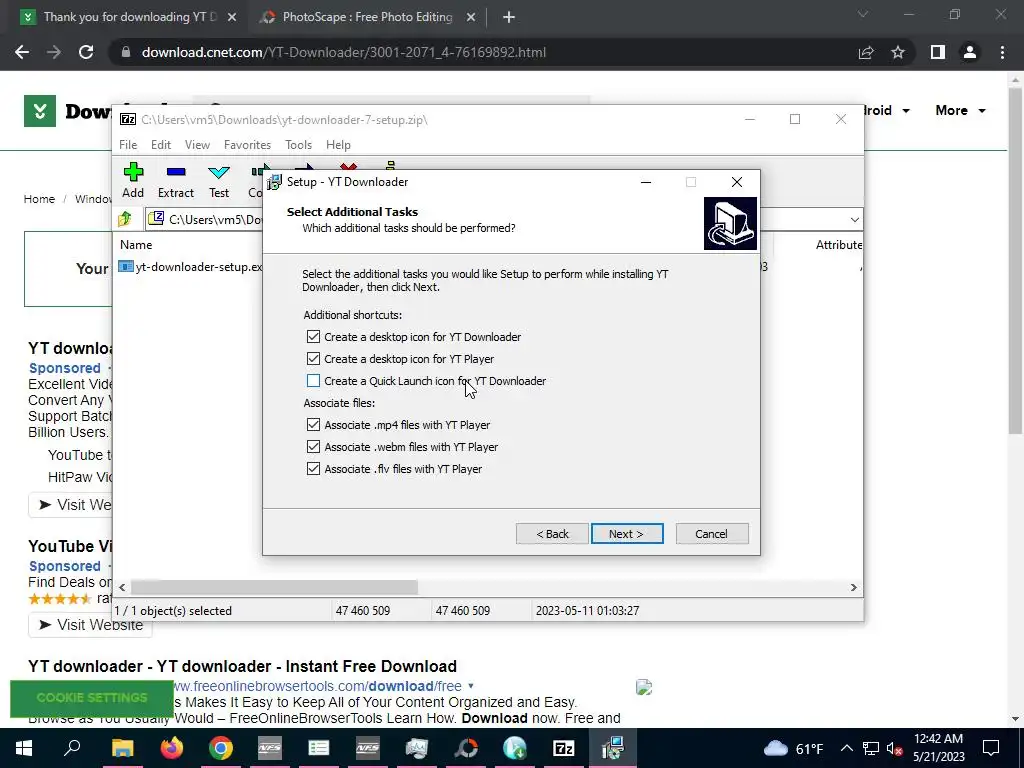Screen dimensions: 1024x768
Task: Click the setup installer taskbar icon
Action: 613,748
